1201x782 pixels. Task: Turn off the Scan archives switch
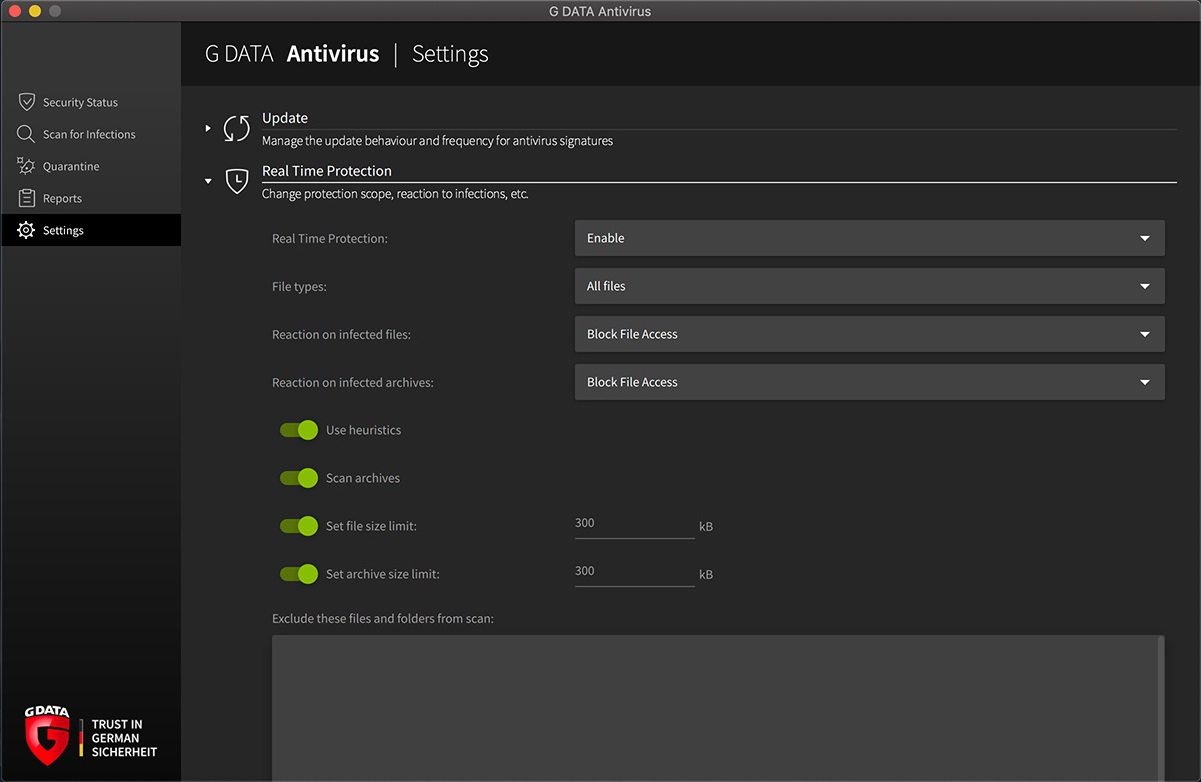coord(299,478)
